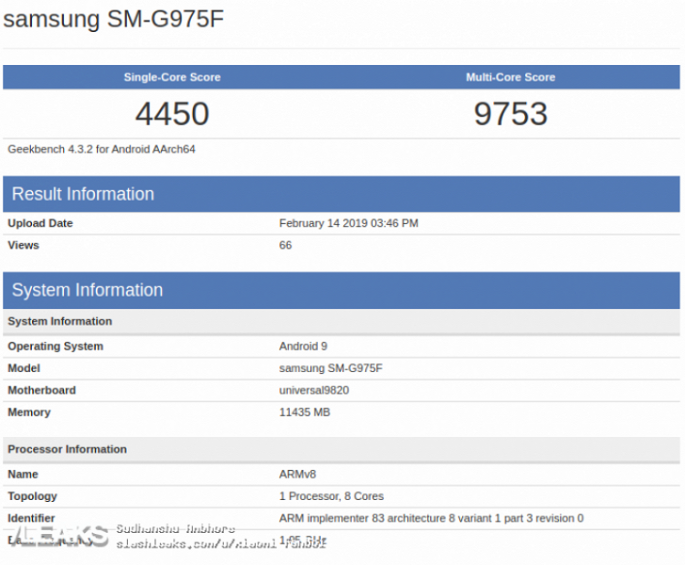This screenshot has height=565, width=685.
Task: Click the Topology value 1 Processor, 8 Cores
Action: [x=331, y=496]
